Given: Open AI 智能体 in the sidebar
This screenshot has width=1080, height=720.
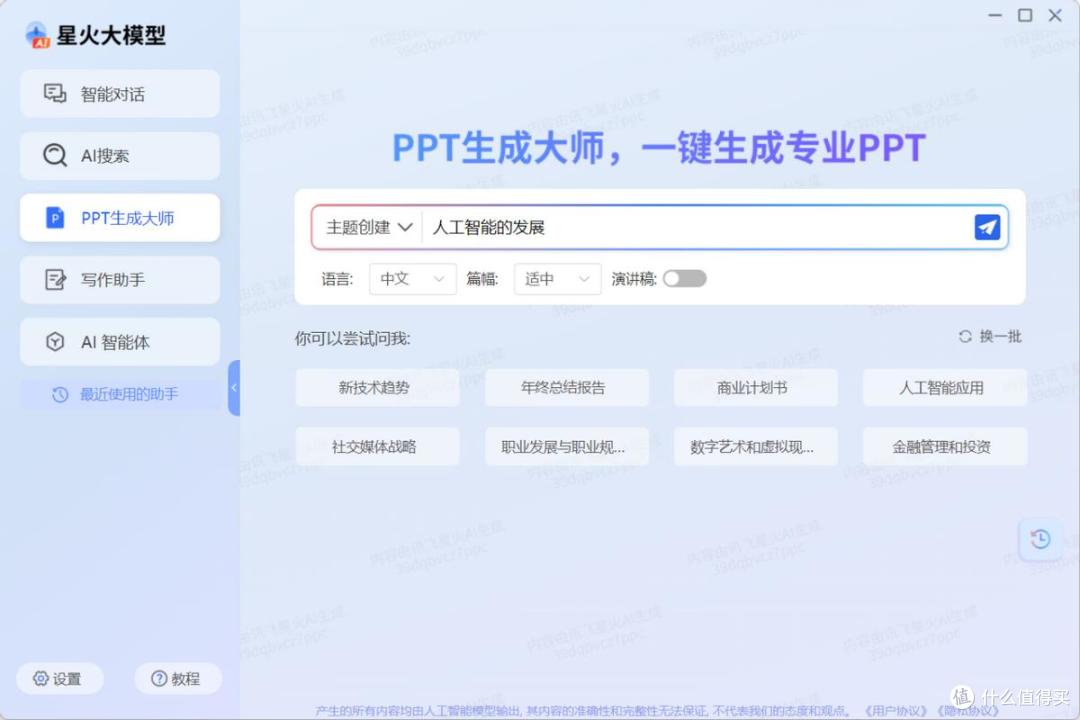Looking at the screenshot, I should [120, 342].
